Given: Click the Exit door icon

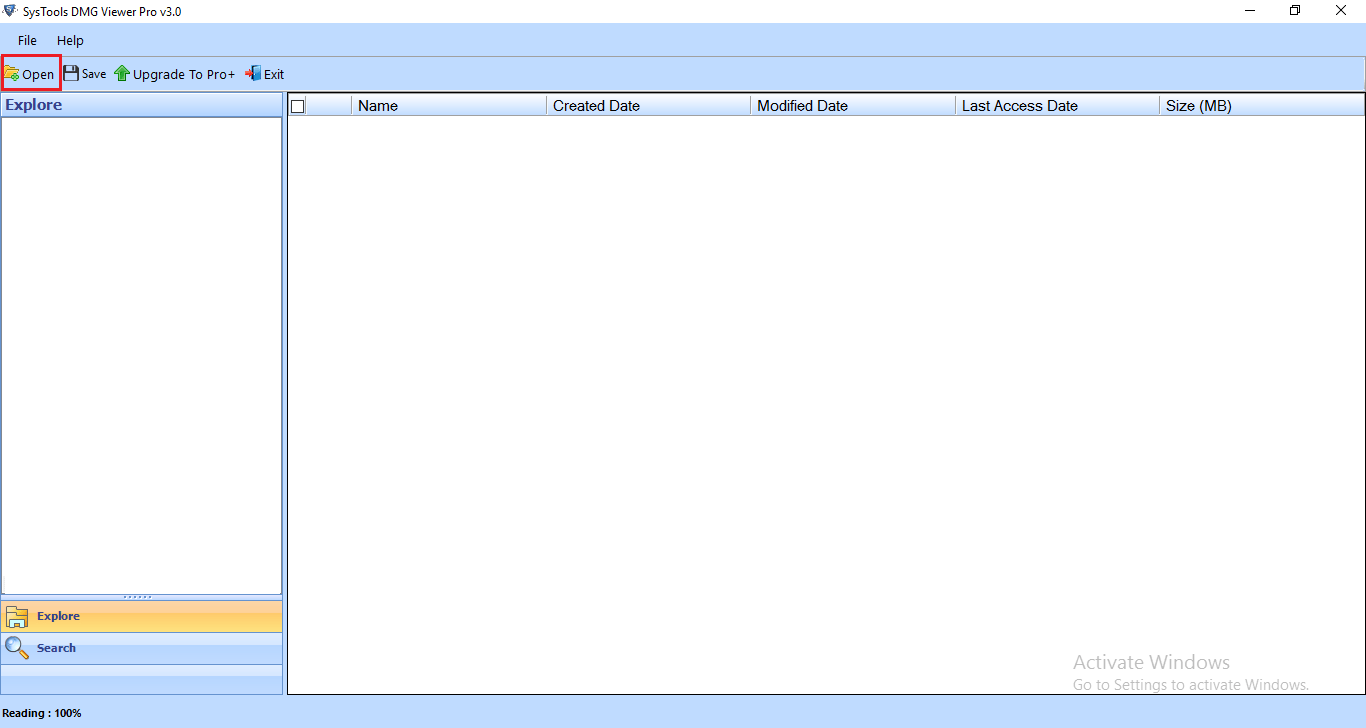Looking at the screenshot, I should click(253, 73).
